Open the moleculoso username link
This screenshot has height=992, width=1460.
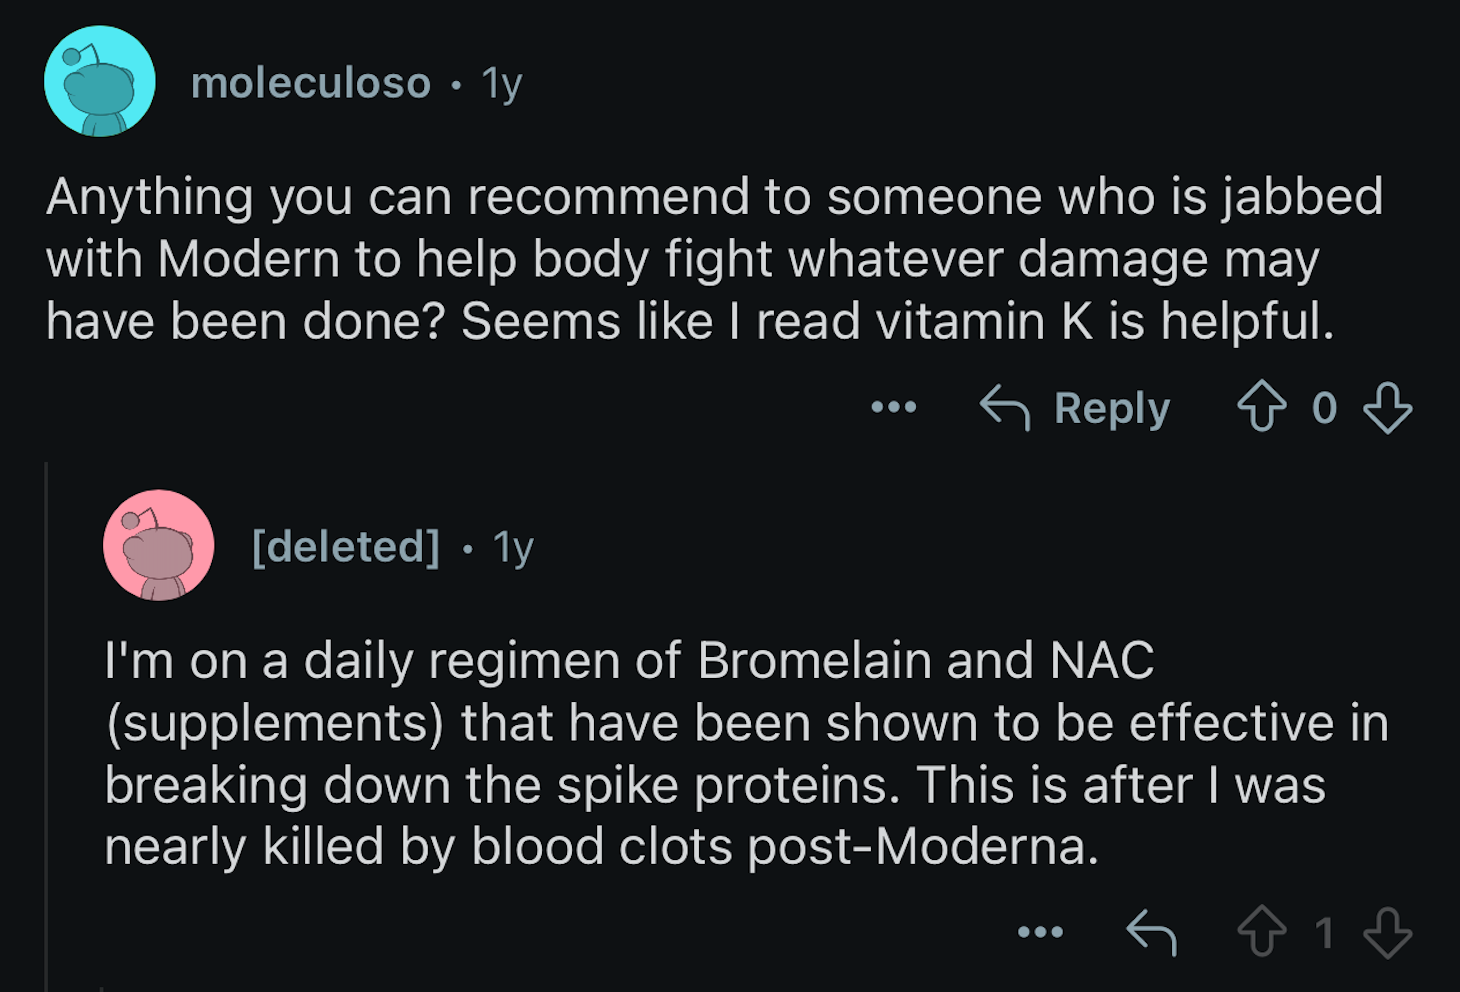310,83
